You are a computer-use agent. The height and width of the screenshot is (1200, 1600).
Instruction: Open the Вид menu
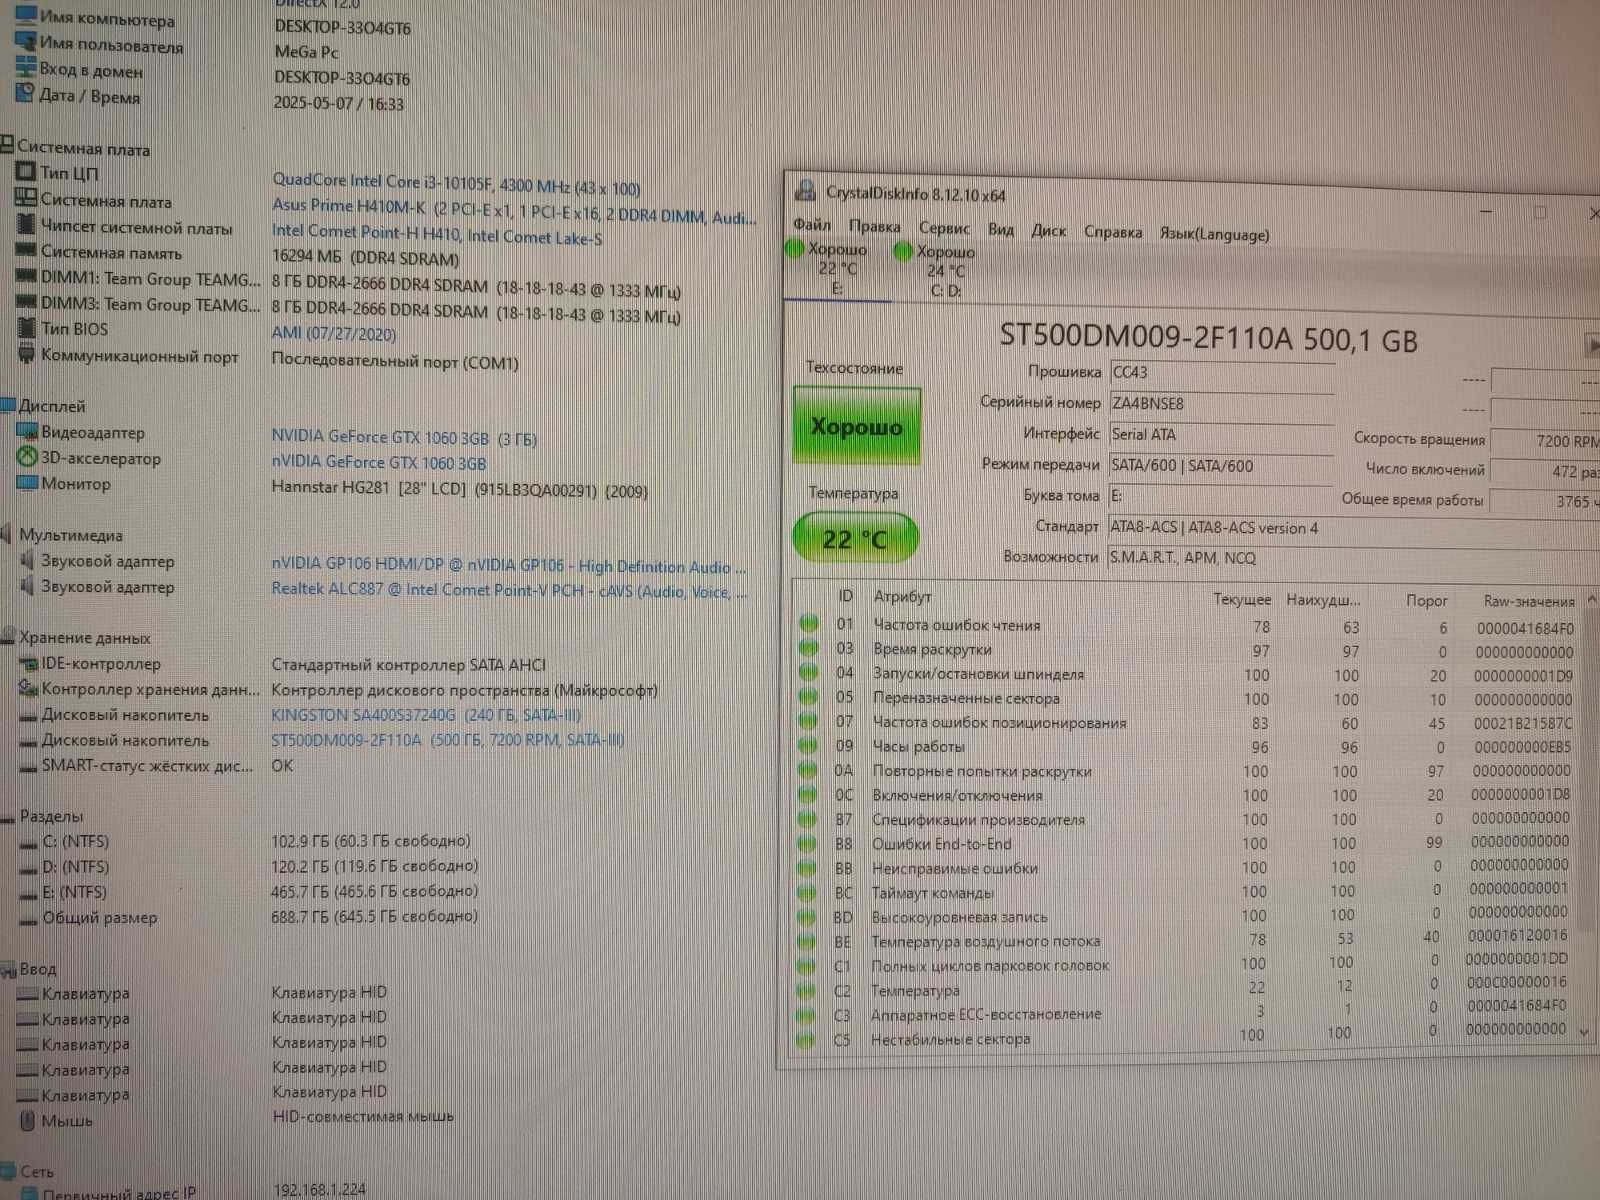tap(1000, 229)
